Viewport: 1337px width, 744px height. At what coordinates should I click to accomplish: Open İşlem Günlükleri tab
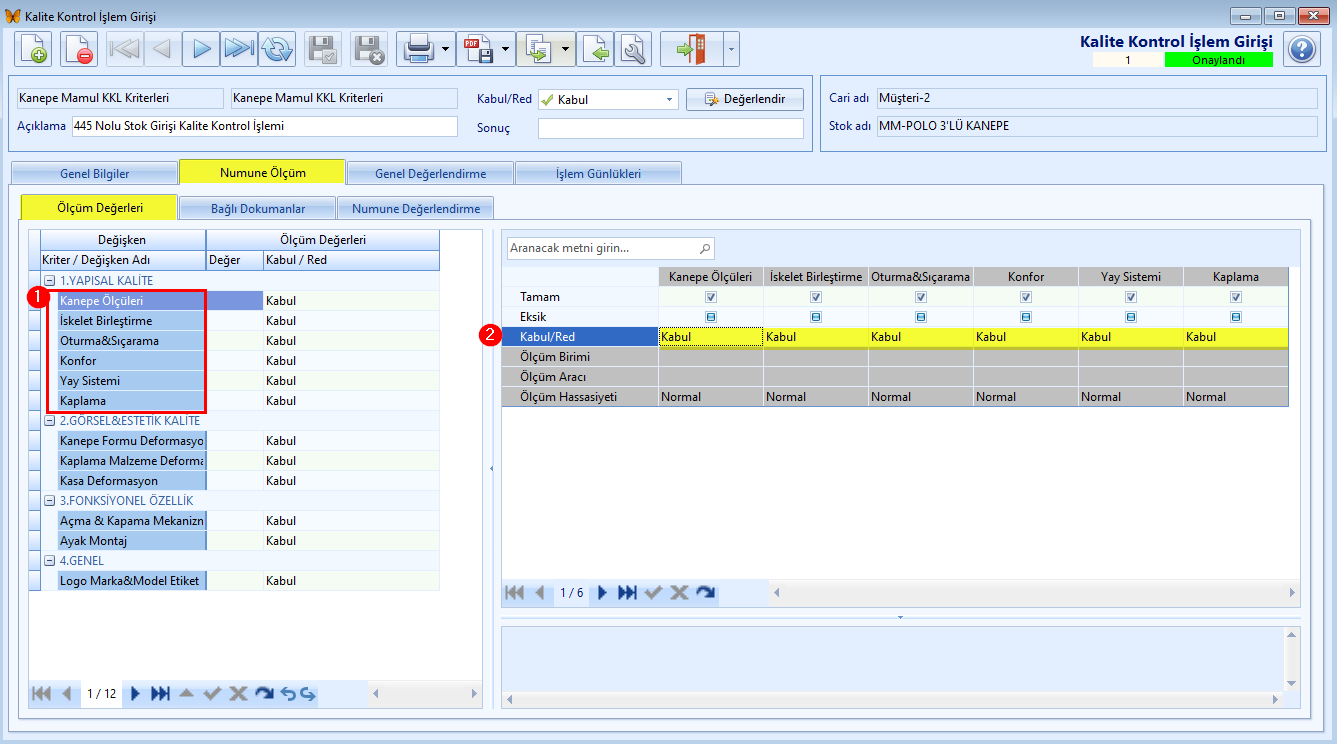point(598,174)
